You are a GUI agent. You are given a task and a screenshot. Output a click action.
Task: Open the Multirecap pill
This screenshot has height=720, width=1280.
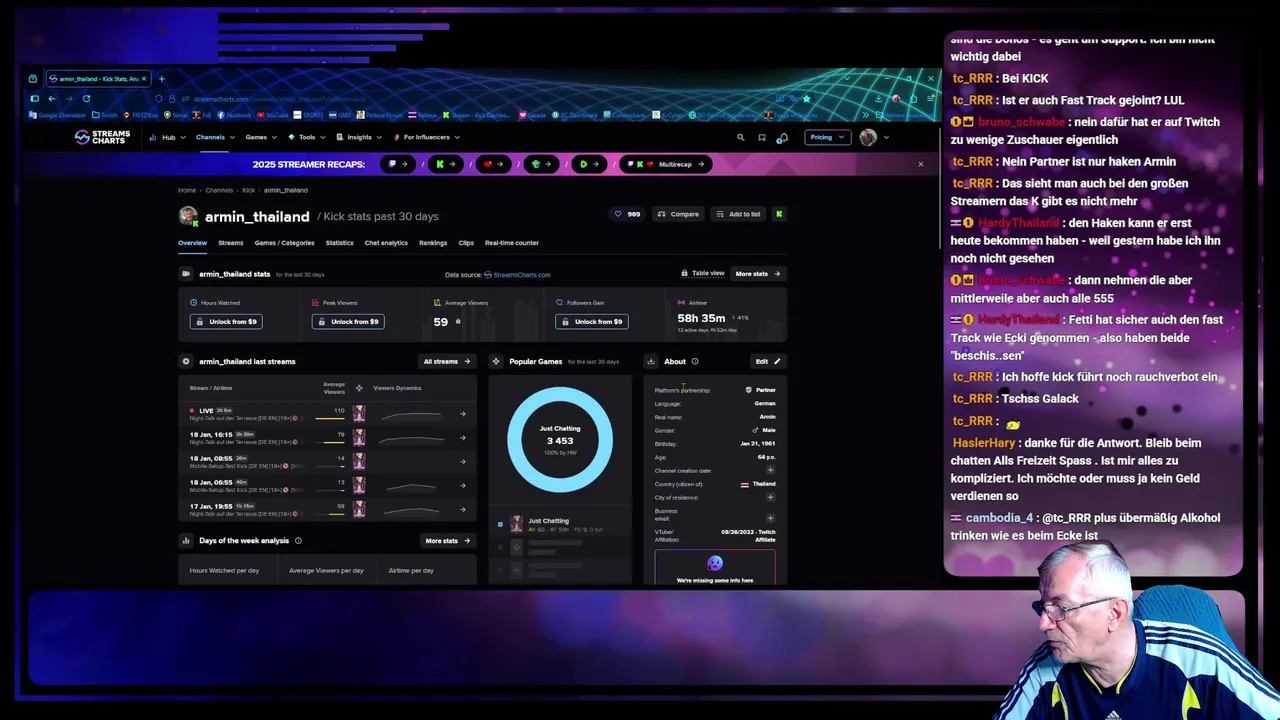667,164
